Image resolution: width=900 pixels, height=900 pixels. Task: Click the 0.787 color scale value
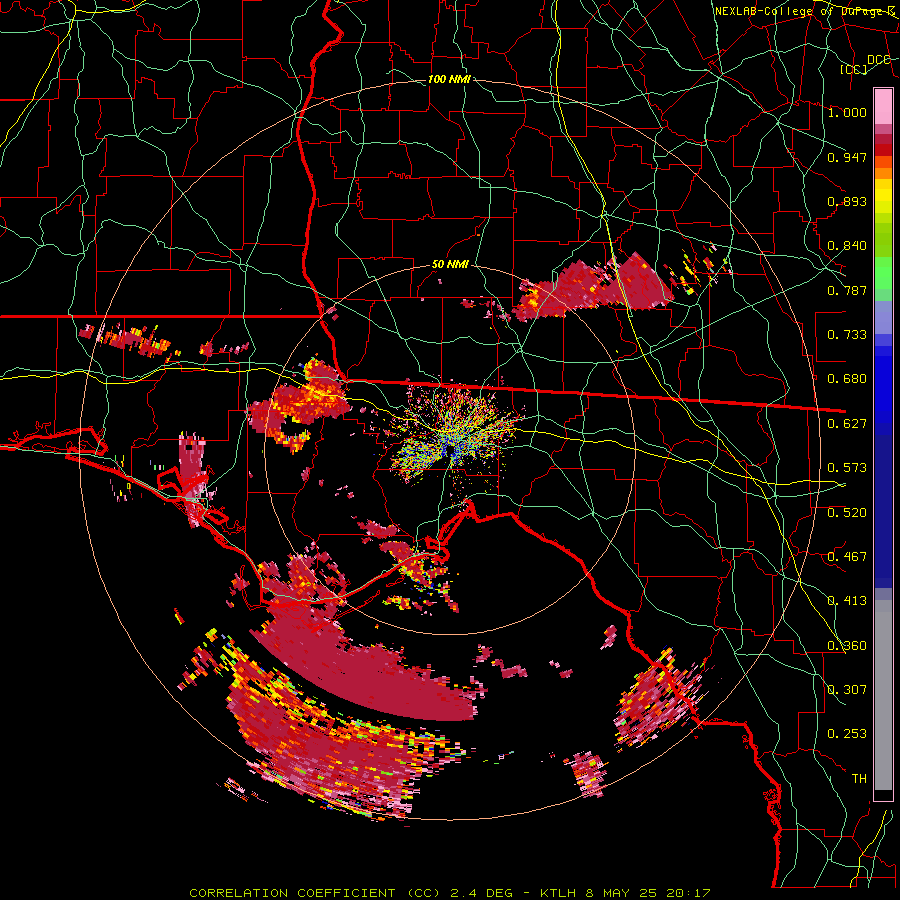pyautogui.click(x=847, y=290)
